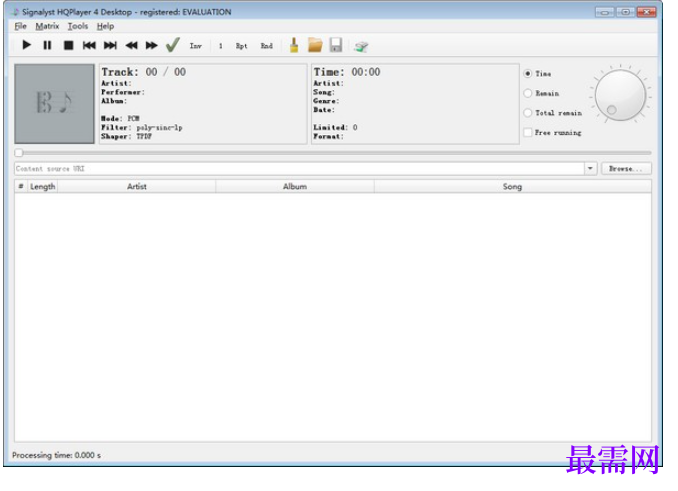Click the album cover art placeholder

pyautogui.click(x=54, y=104)
